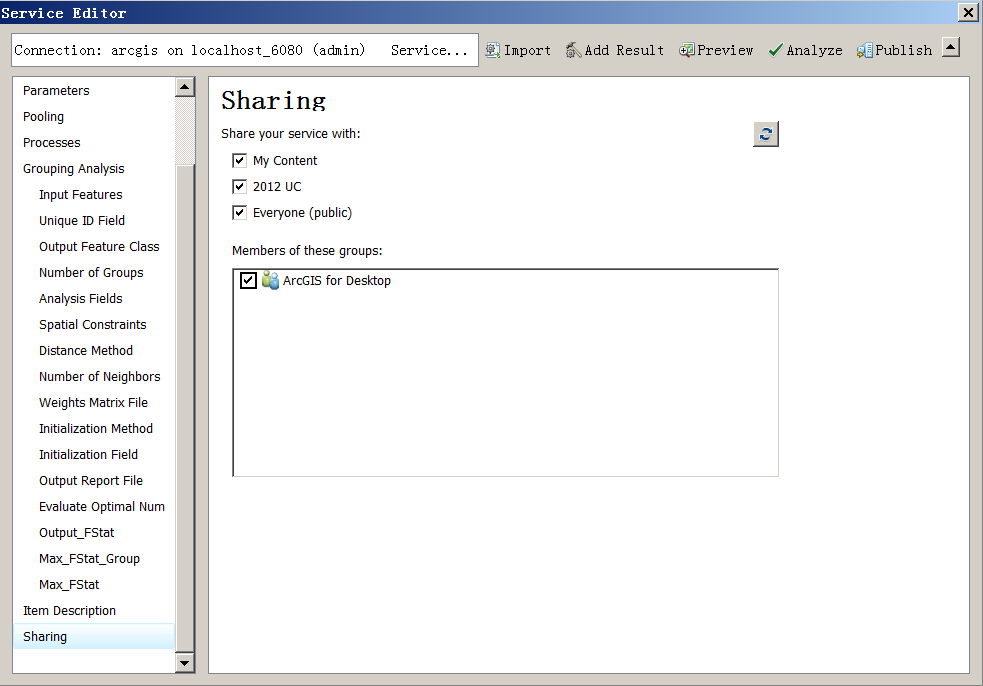
Task: Open Evaluate Optimal Num parameter
Action: tap(102, 507)
